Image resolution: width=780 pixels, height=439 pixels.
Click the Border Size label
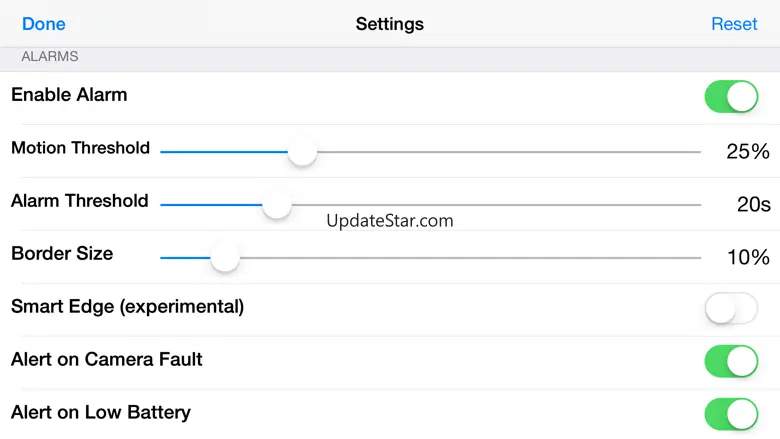coord(62,254)
